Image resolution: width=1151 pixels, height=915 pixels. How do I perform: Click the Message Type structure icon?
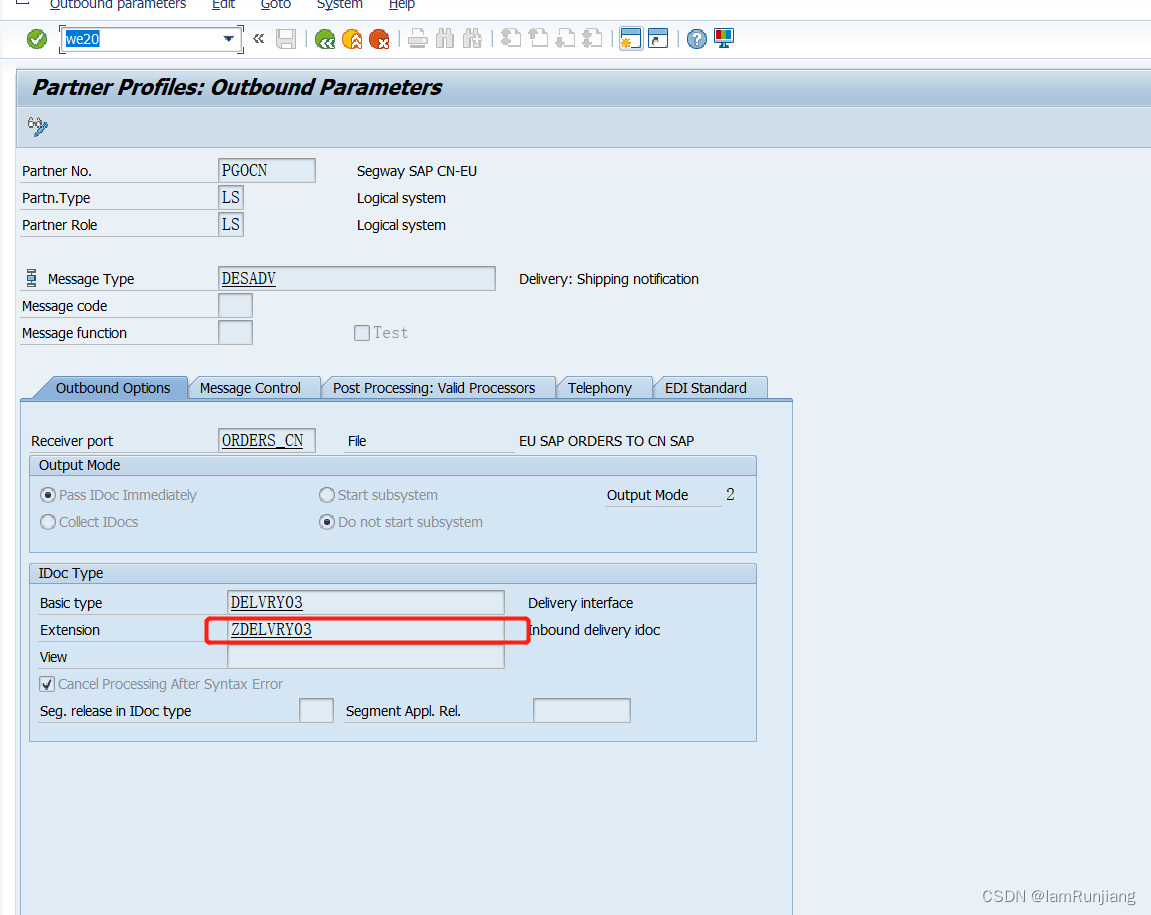coord(31,278)
